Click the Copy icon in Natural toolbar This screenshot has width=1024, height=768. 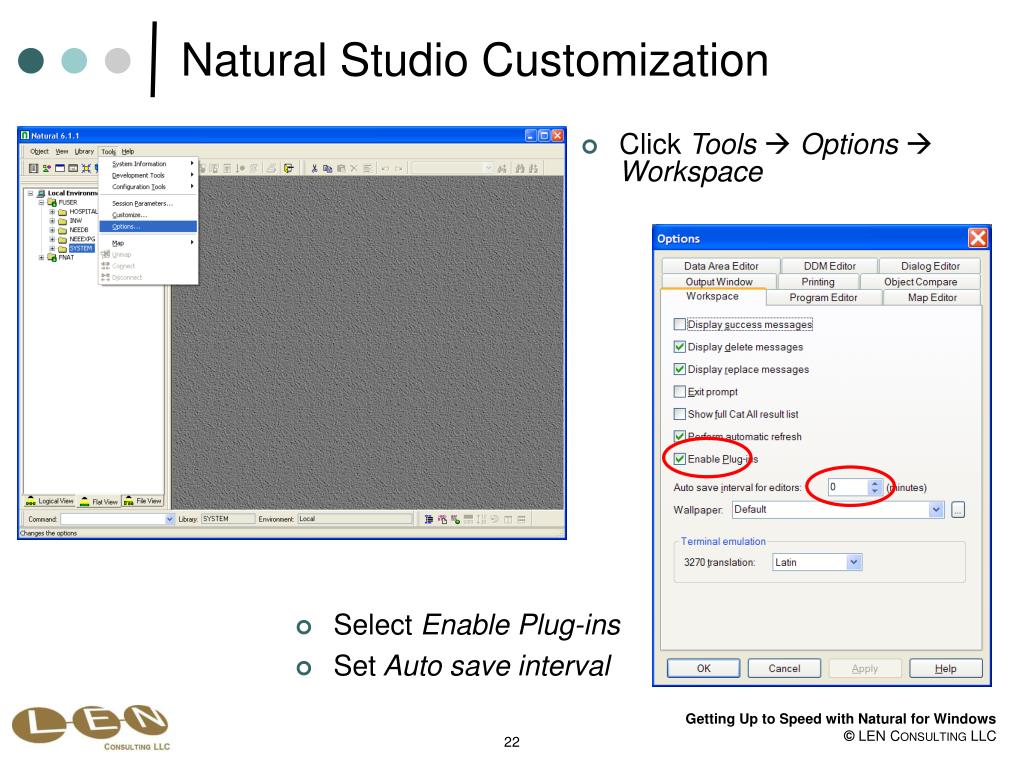pos(327,168)
